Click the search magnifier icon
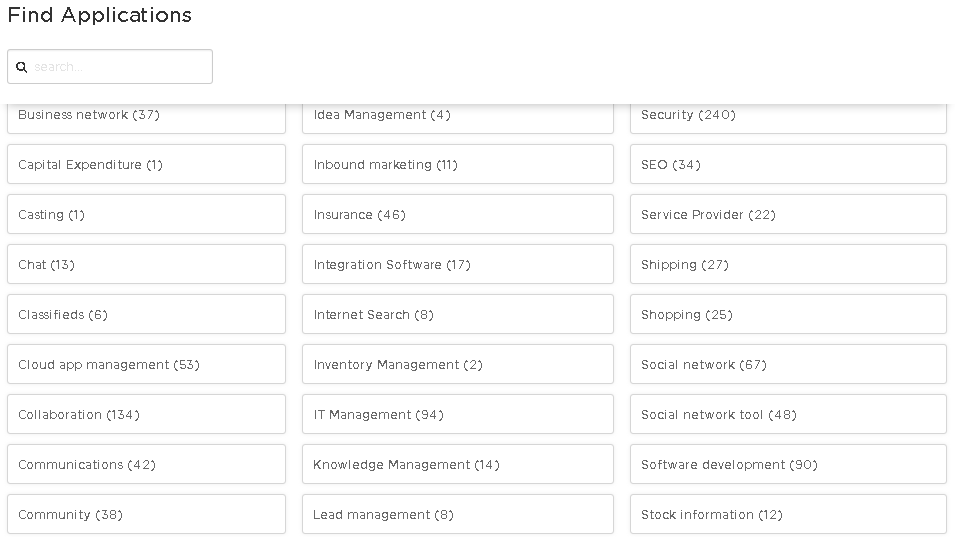Viewport: 955px width, 537px height. point(21,67)
